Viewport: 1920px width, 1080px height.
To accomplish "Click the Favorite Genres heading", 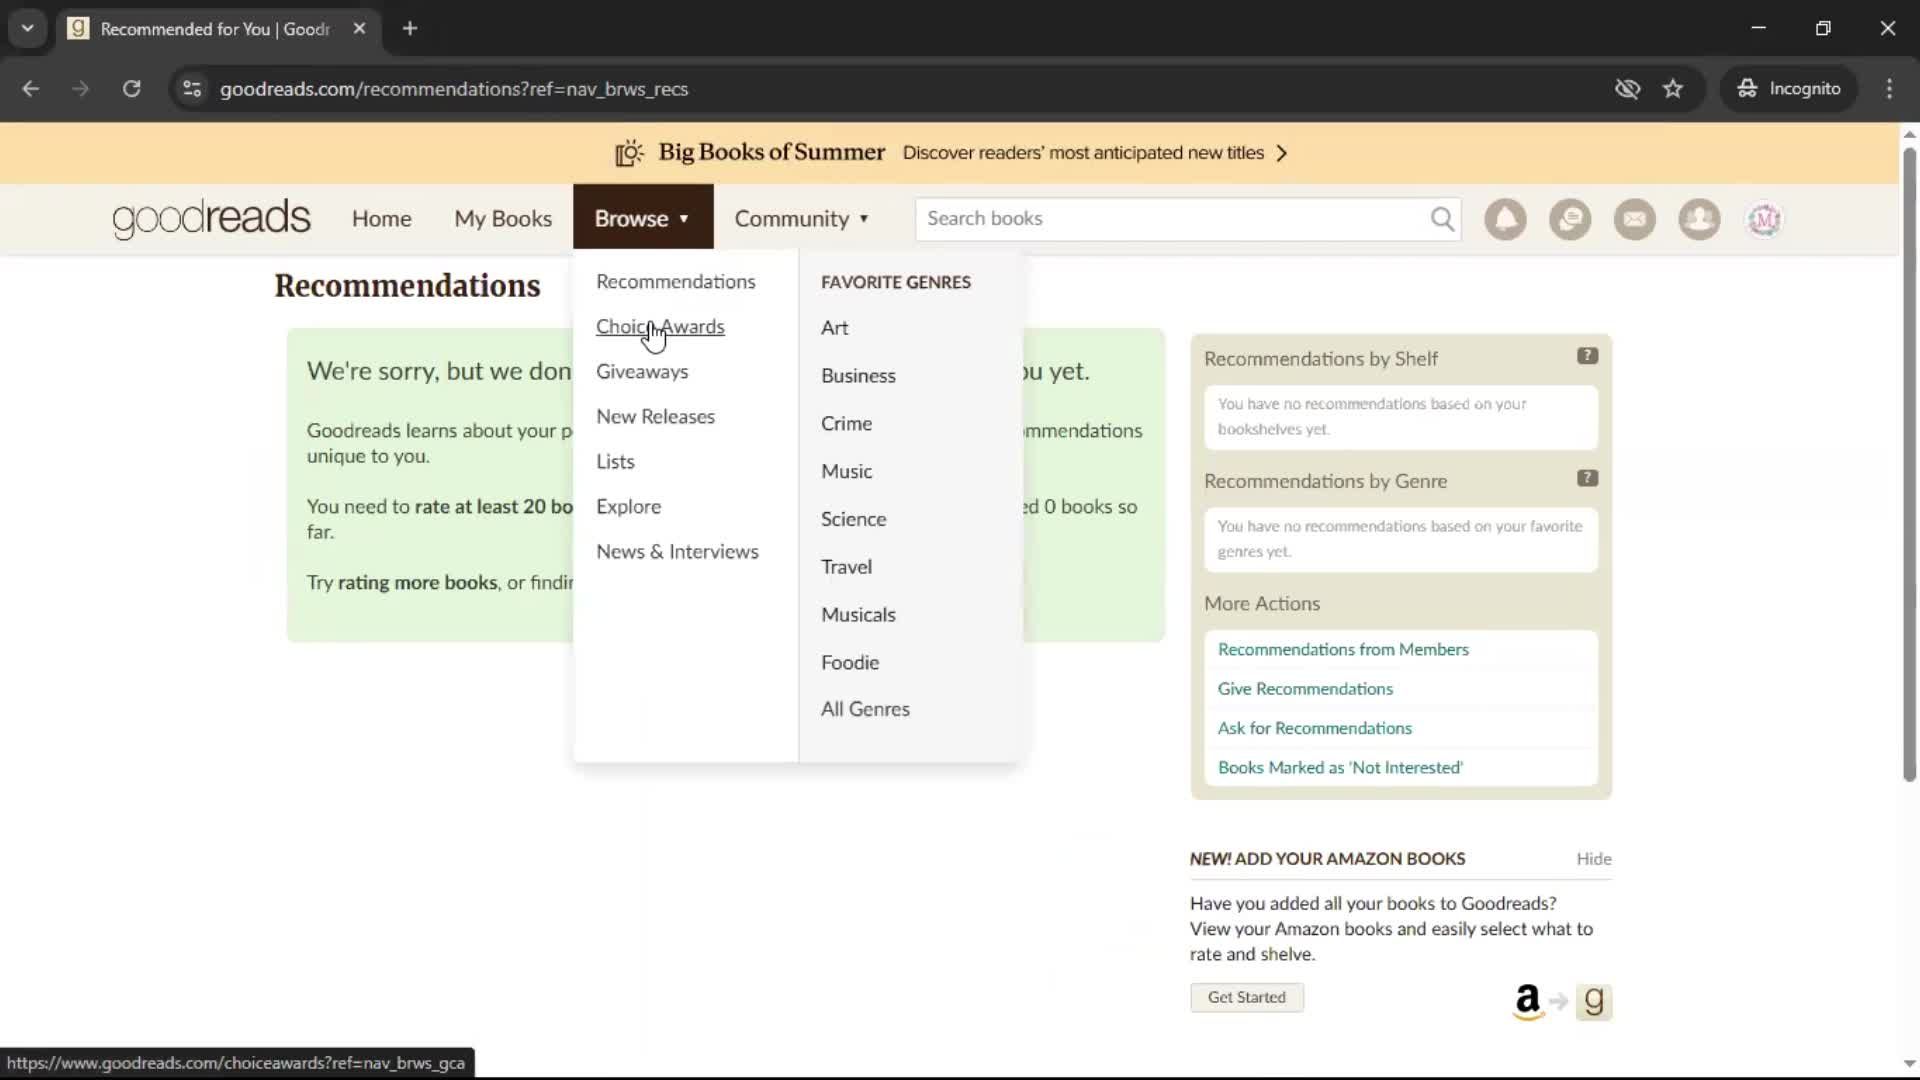I will pos(895,282).
